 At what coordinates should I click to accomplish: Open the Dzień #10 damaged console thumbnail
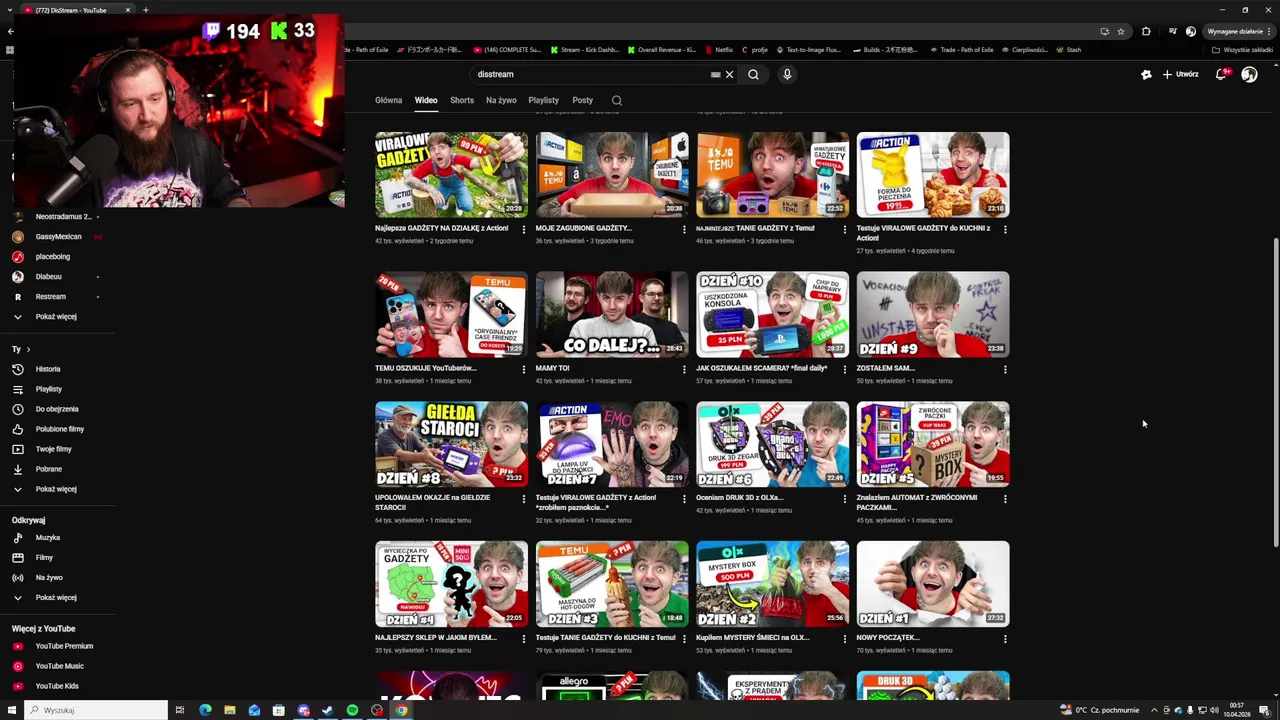coord(772,314)
